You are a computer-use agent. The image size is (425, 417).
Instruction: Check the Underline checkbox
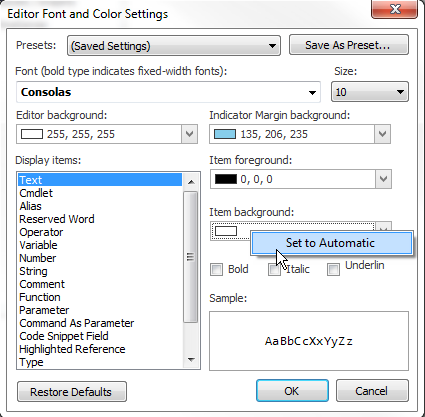(333, 269)
